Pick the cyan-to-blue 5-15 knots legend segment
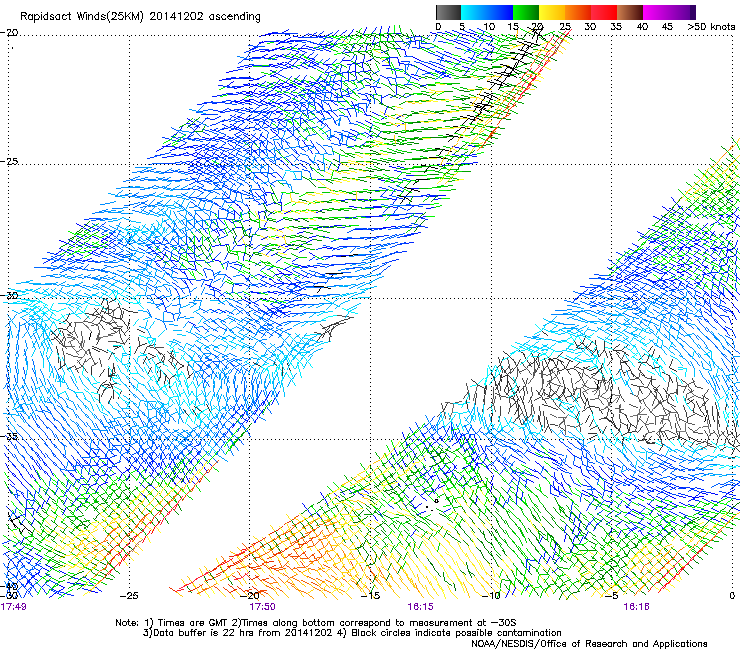Screen dimensions: 740x650 (487, 12)
